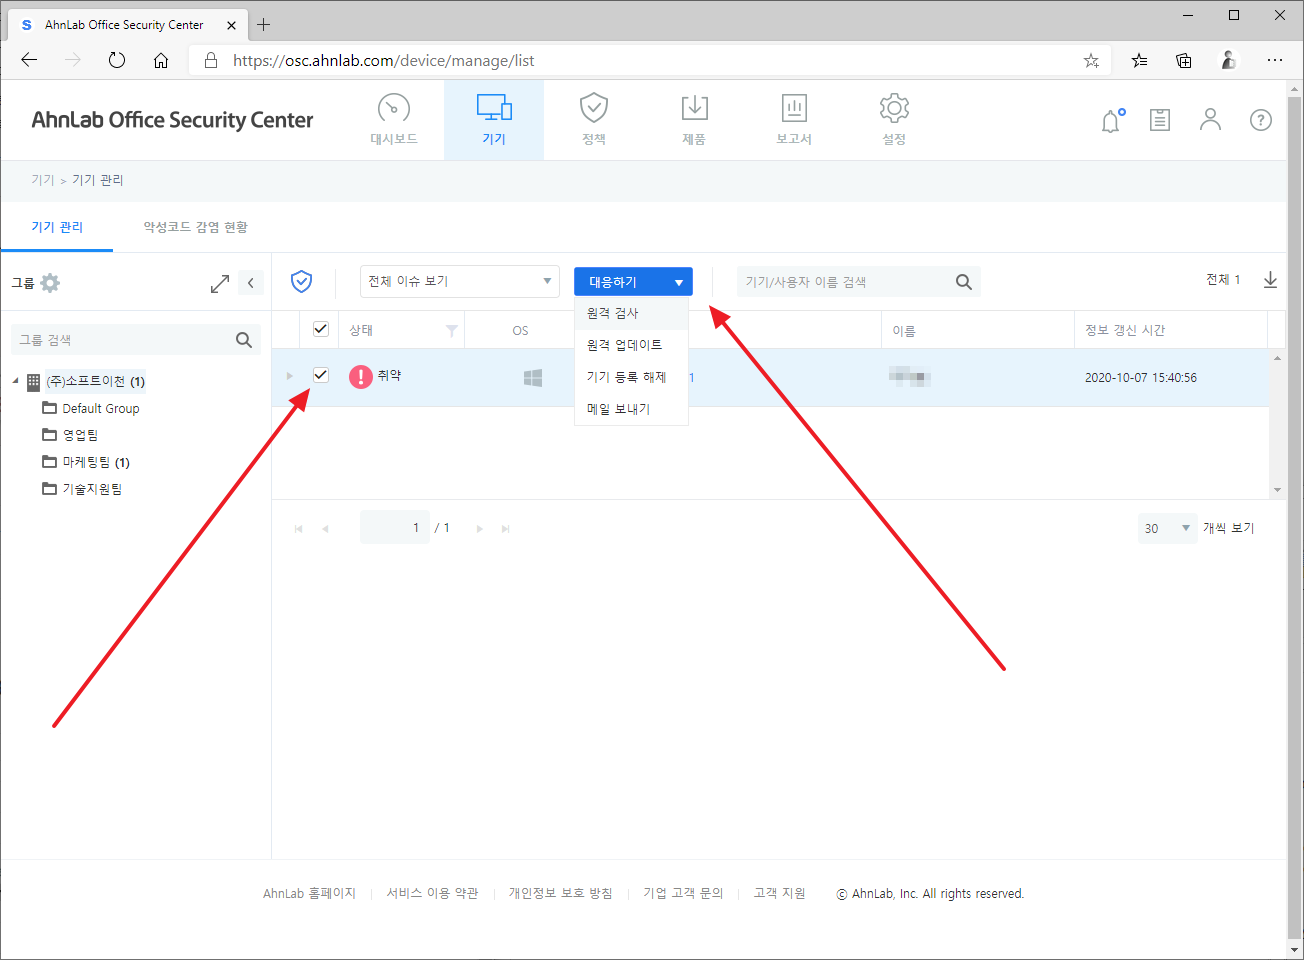Click the blue shield check icon
The image size is (1304, 960).
pyautogui.click(x=301, y=282)
